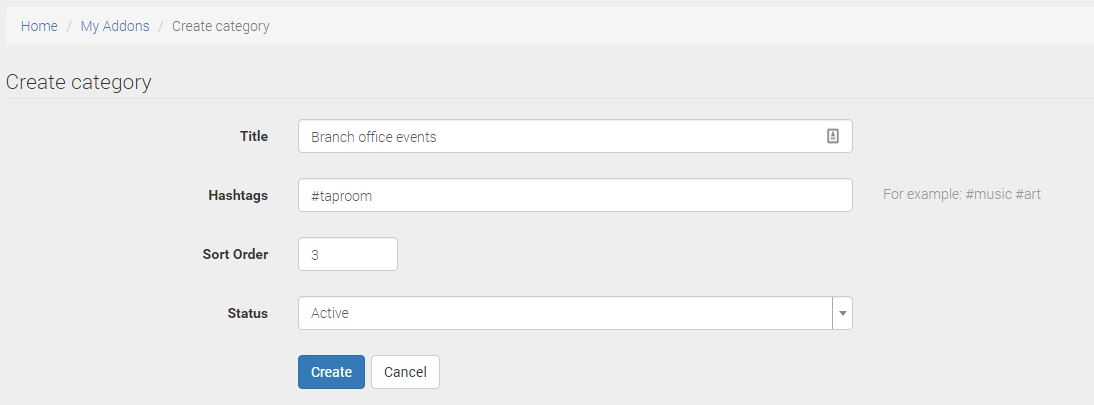The image size is (1094, 405).
Task: Click the Create category breadcrumb item
Action: [221, 26]
